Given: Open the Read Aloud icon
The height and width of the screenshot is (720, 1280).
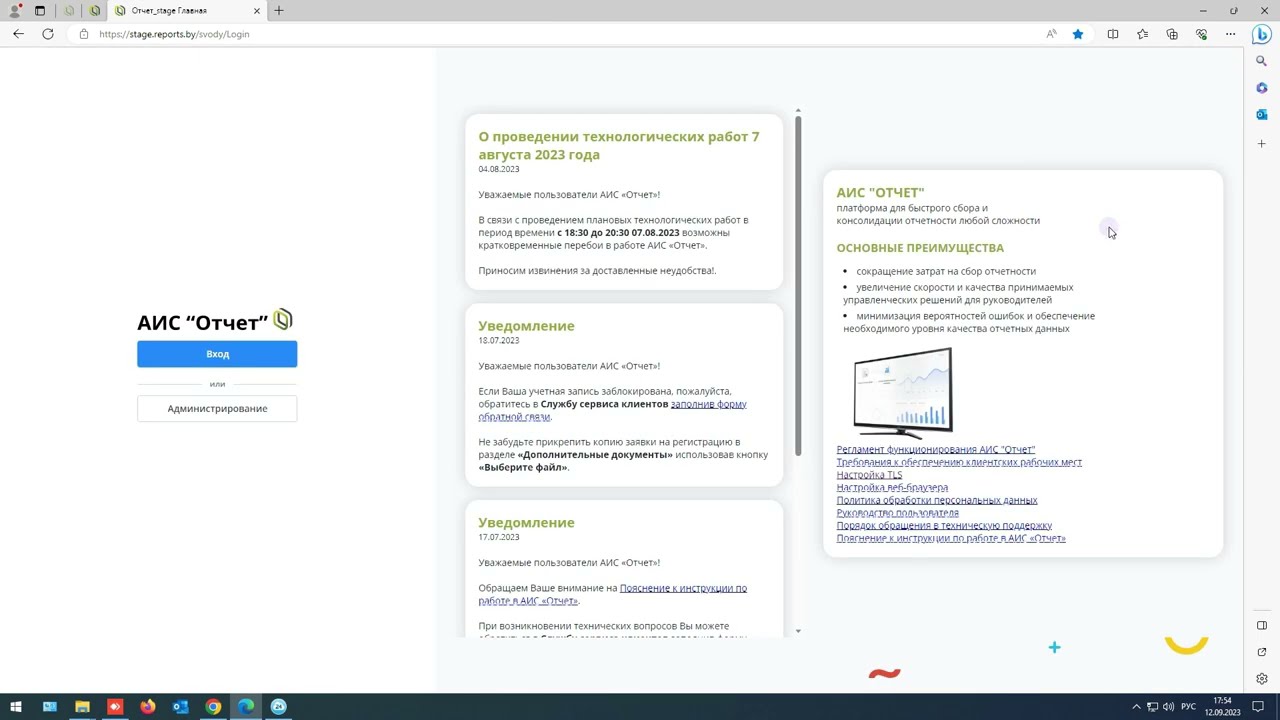Looking at the screenshot, I should click(1051, 34).
